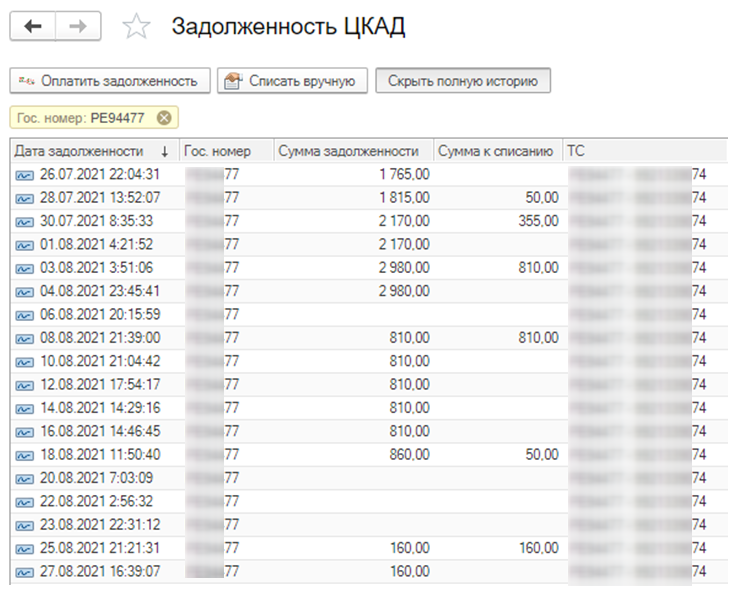The width and height of the screenshot is (734, 592).
Task: Click record icon for 10.08.2021 21:04:42
Action: click(24, 362)
